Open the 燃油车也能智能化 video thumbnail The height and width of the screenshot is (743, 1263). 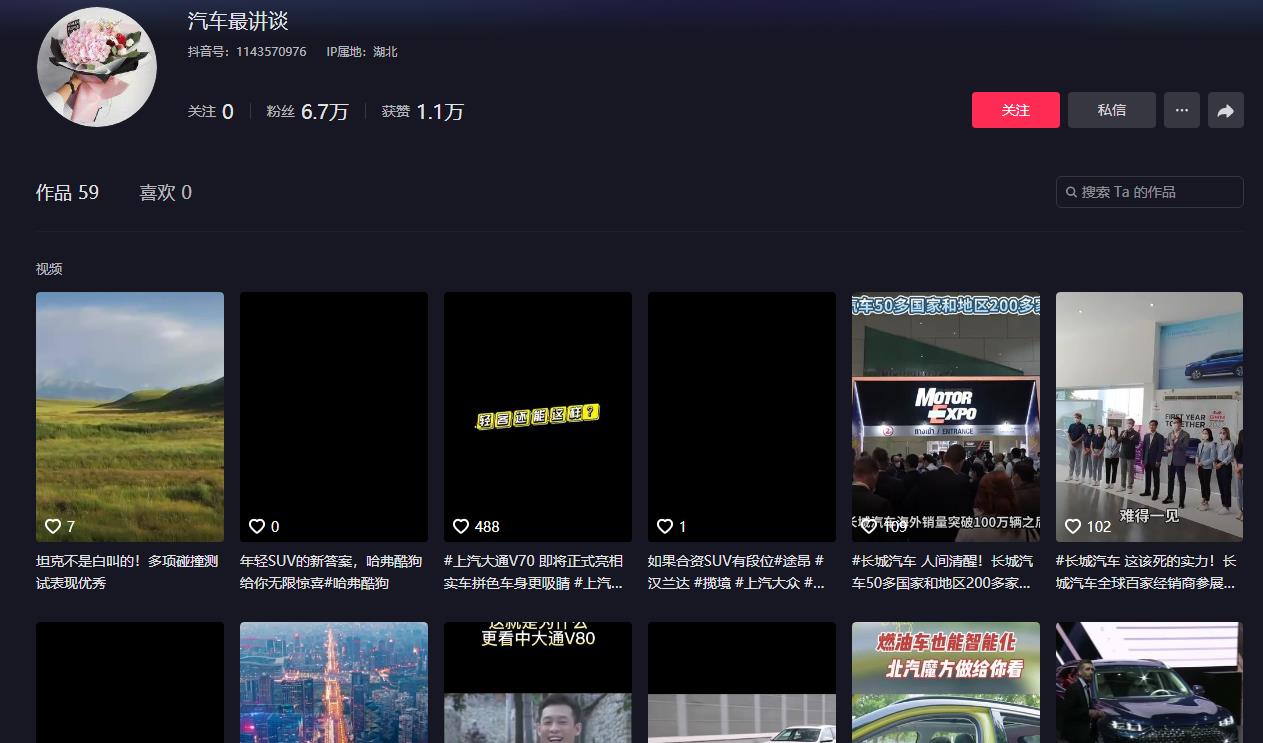(946, 682)
